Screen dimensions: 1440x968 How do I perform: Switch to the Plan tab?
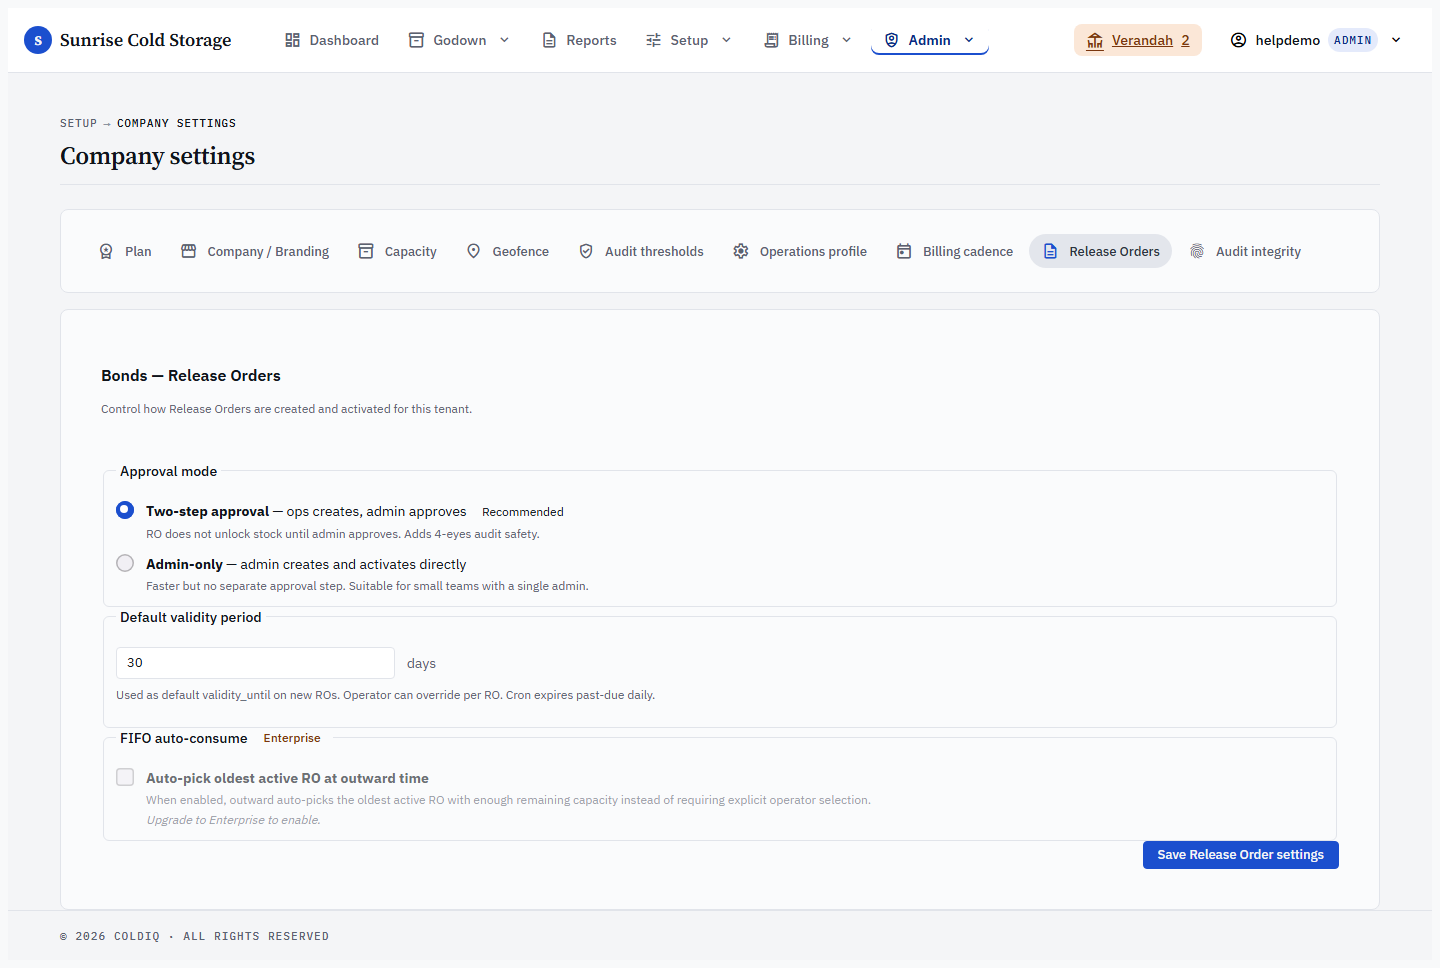click(x=125, y=251)
